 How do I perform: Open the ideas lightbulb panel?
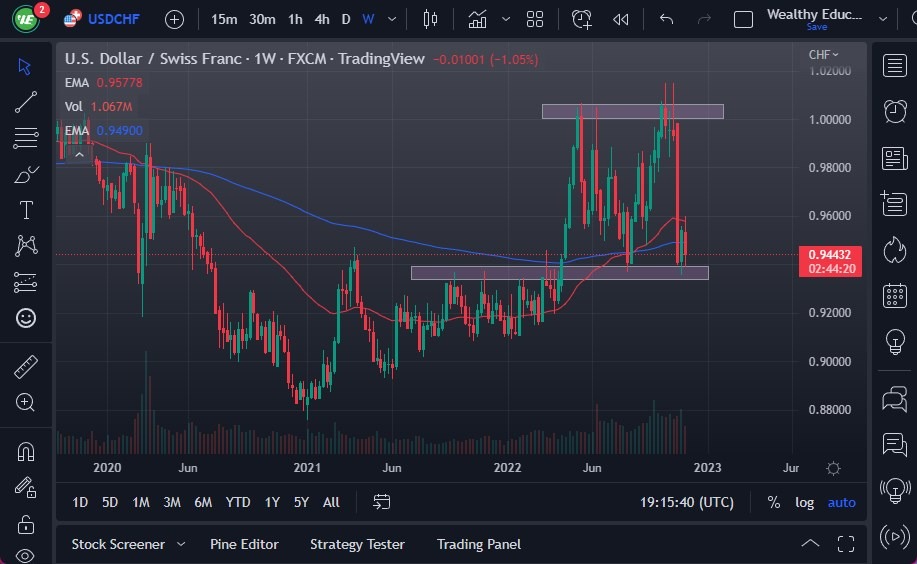pos(894,342)
